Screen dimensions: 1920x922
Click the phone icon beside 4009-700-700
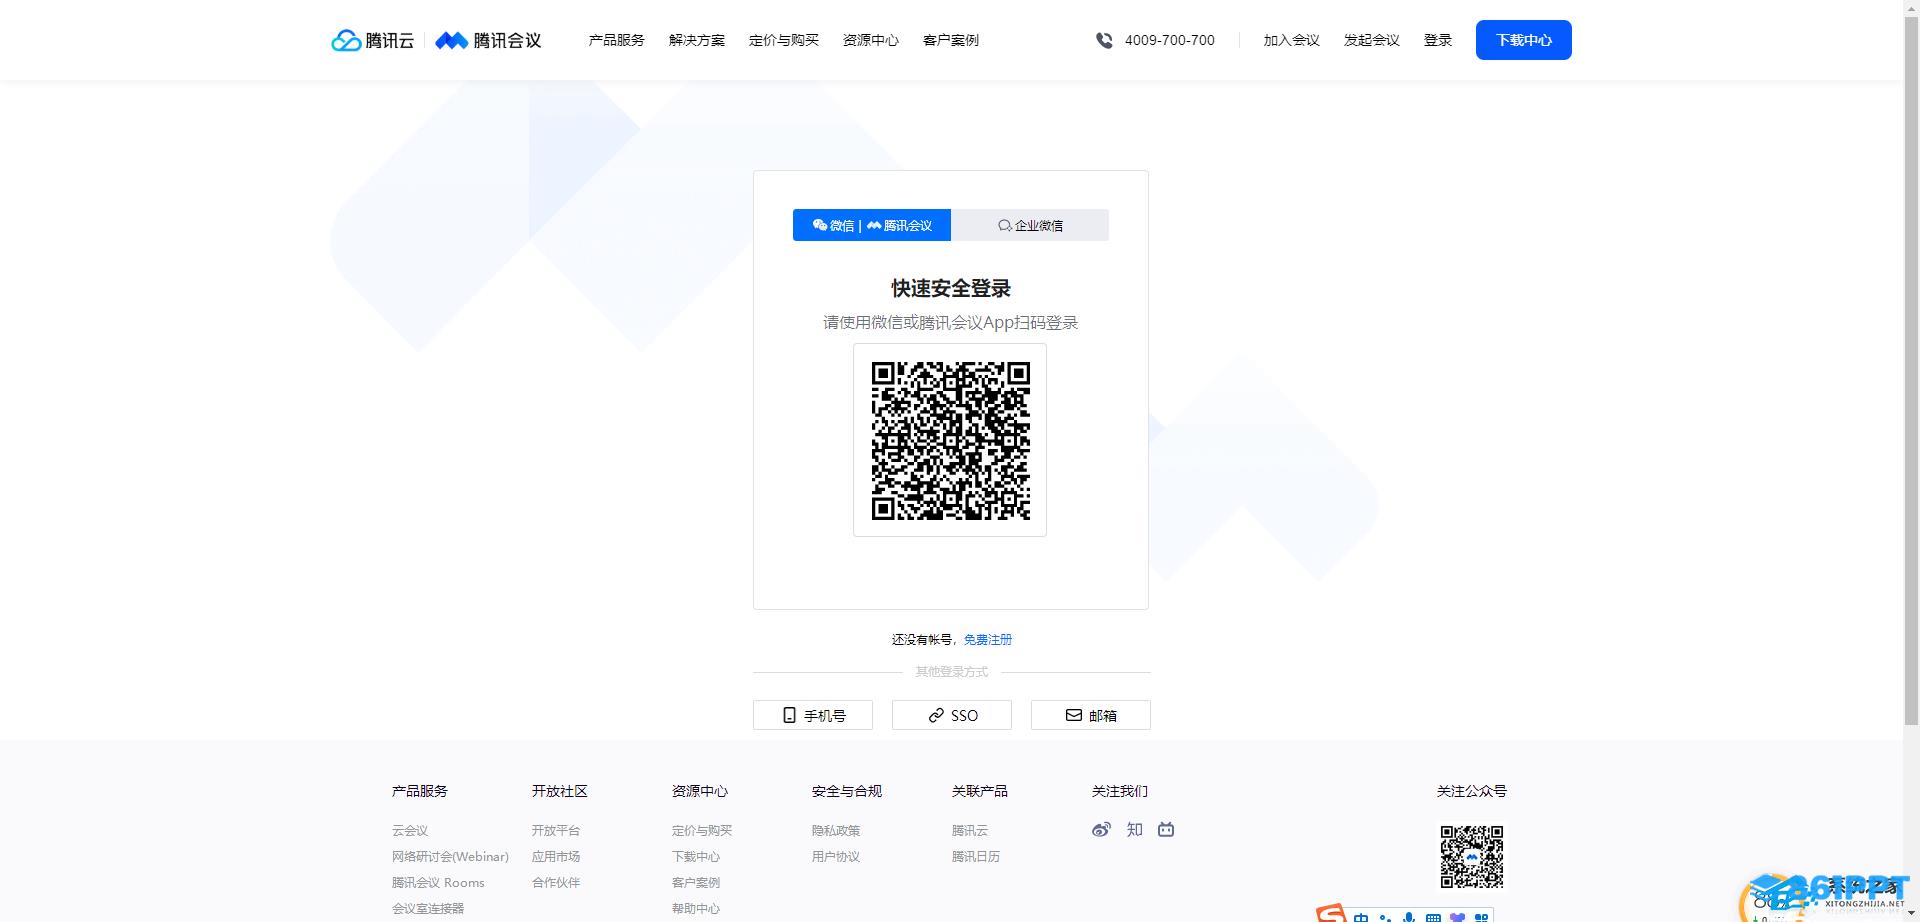pos(1104,40)
